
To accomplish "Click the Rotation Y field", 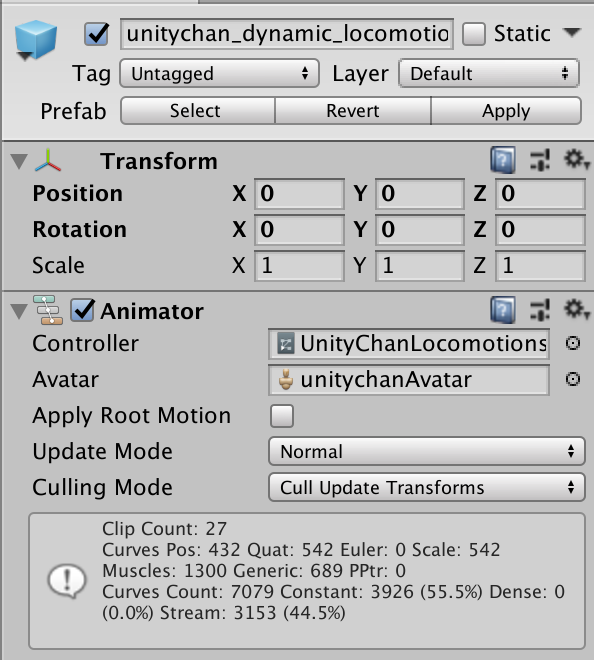I will [x=420, y=229].
